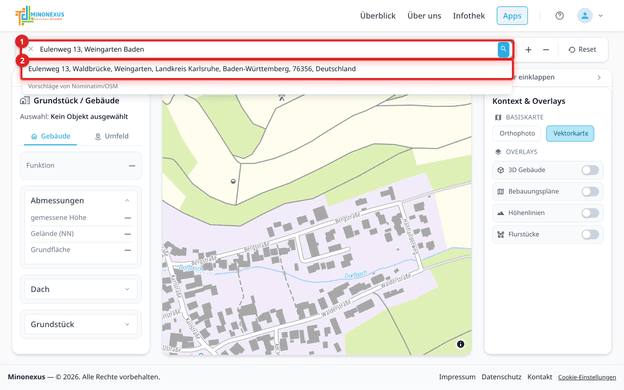Click the Kontext & Overlays heading
Screen dimensions: 624x390
(528, 101)
